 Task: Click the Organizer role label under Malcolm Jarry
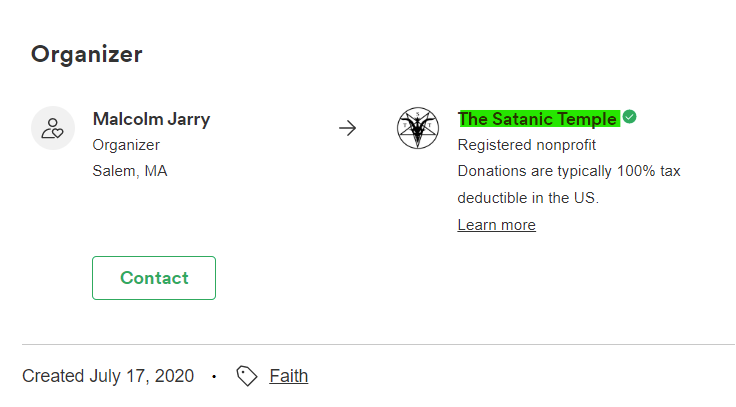126,145
